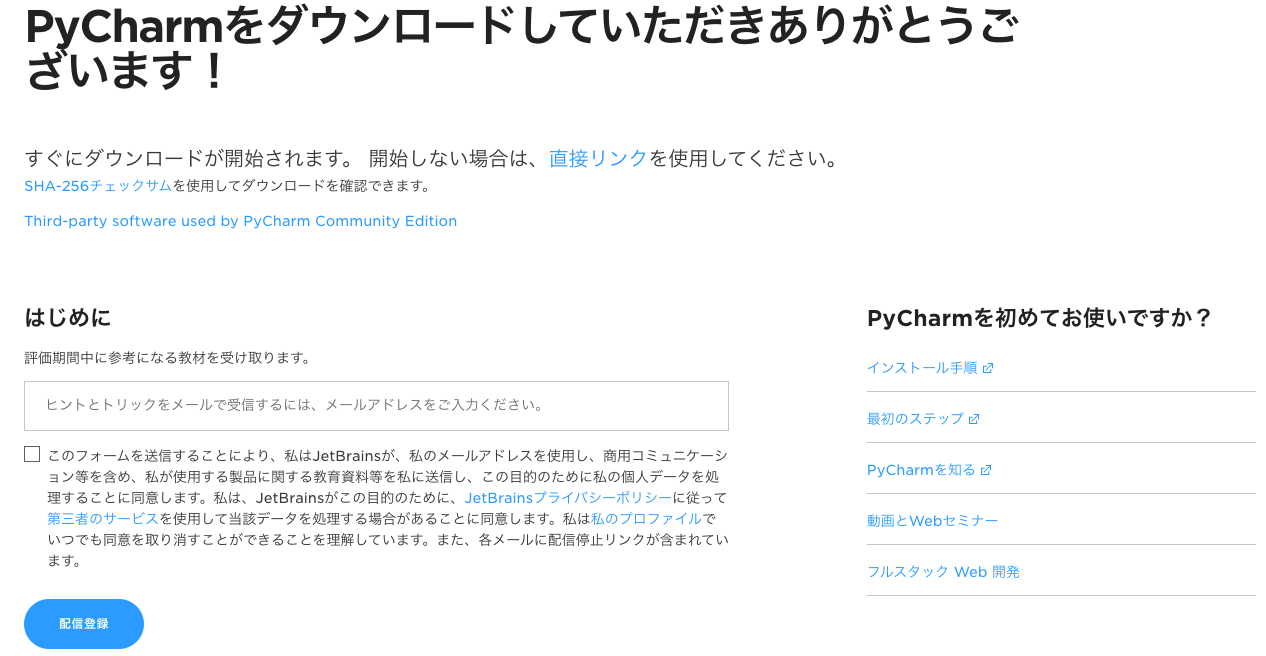The width and height of the screenshot is (1266, 656).
Task: Open the JetBrainsプライバシーポリシー link
Action: (568, 497)
